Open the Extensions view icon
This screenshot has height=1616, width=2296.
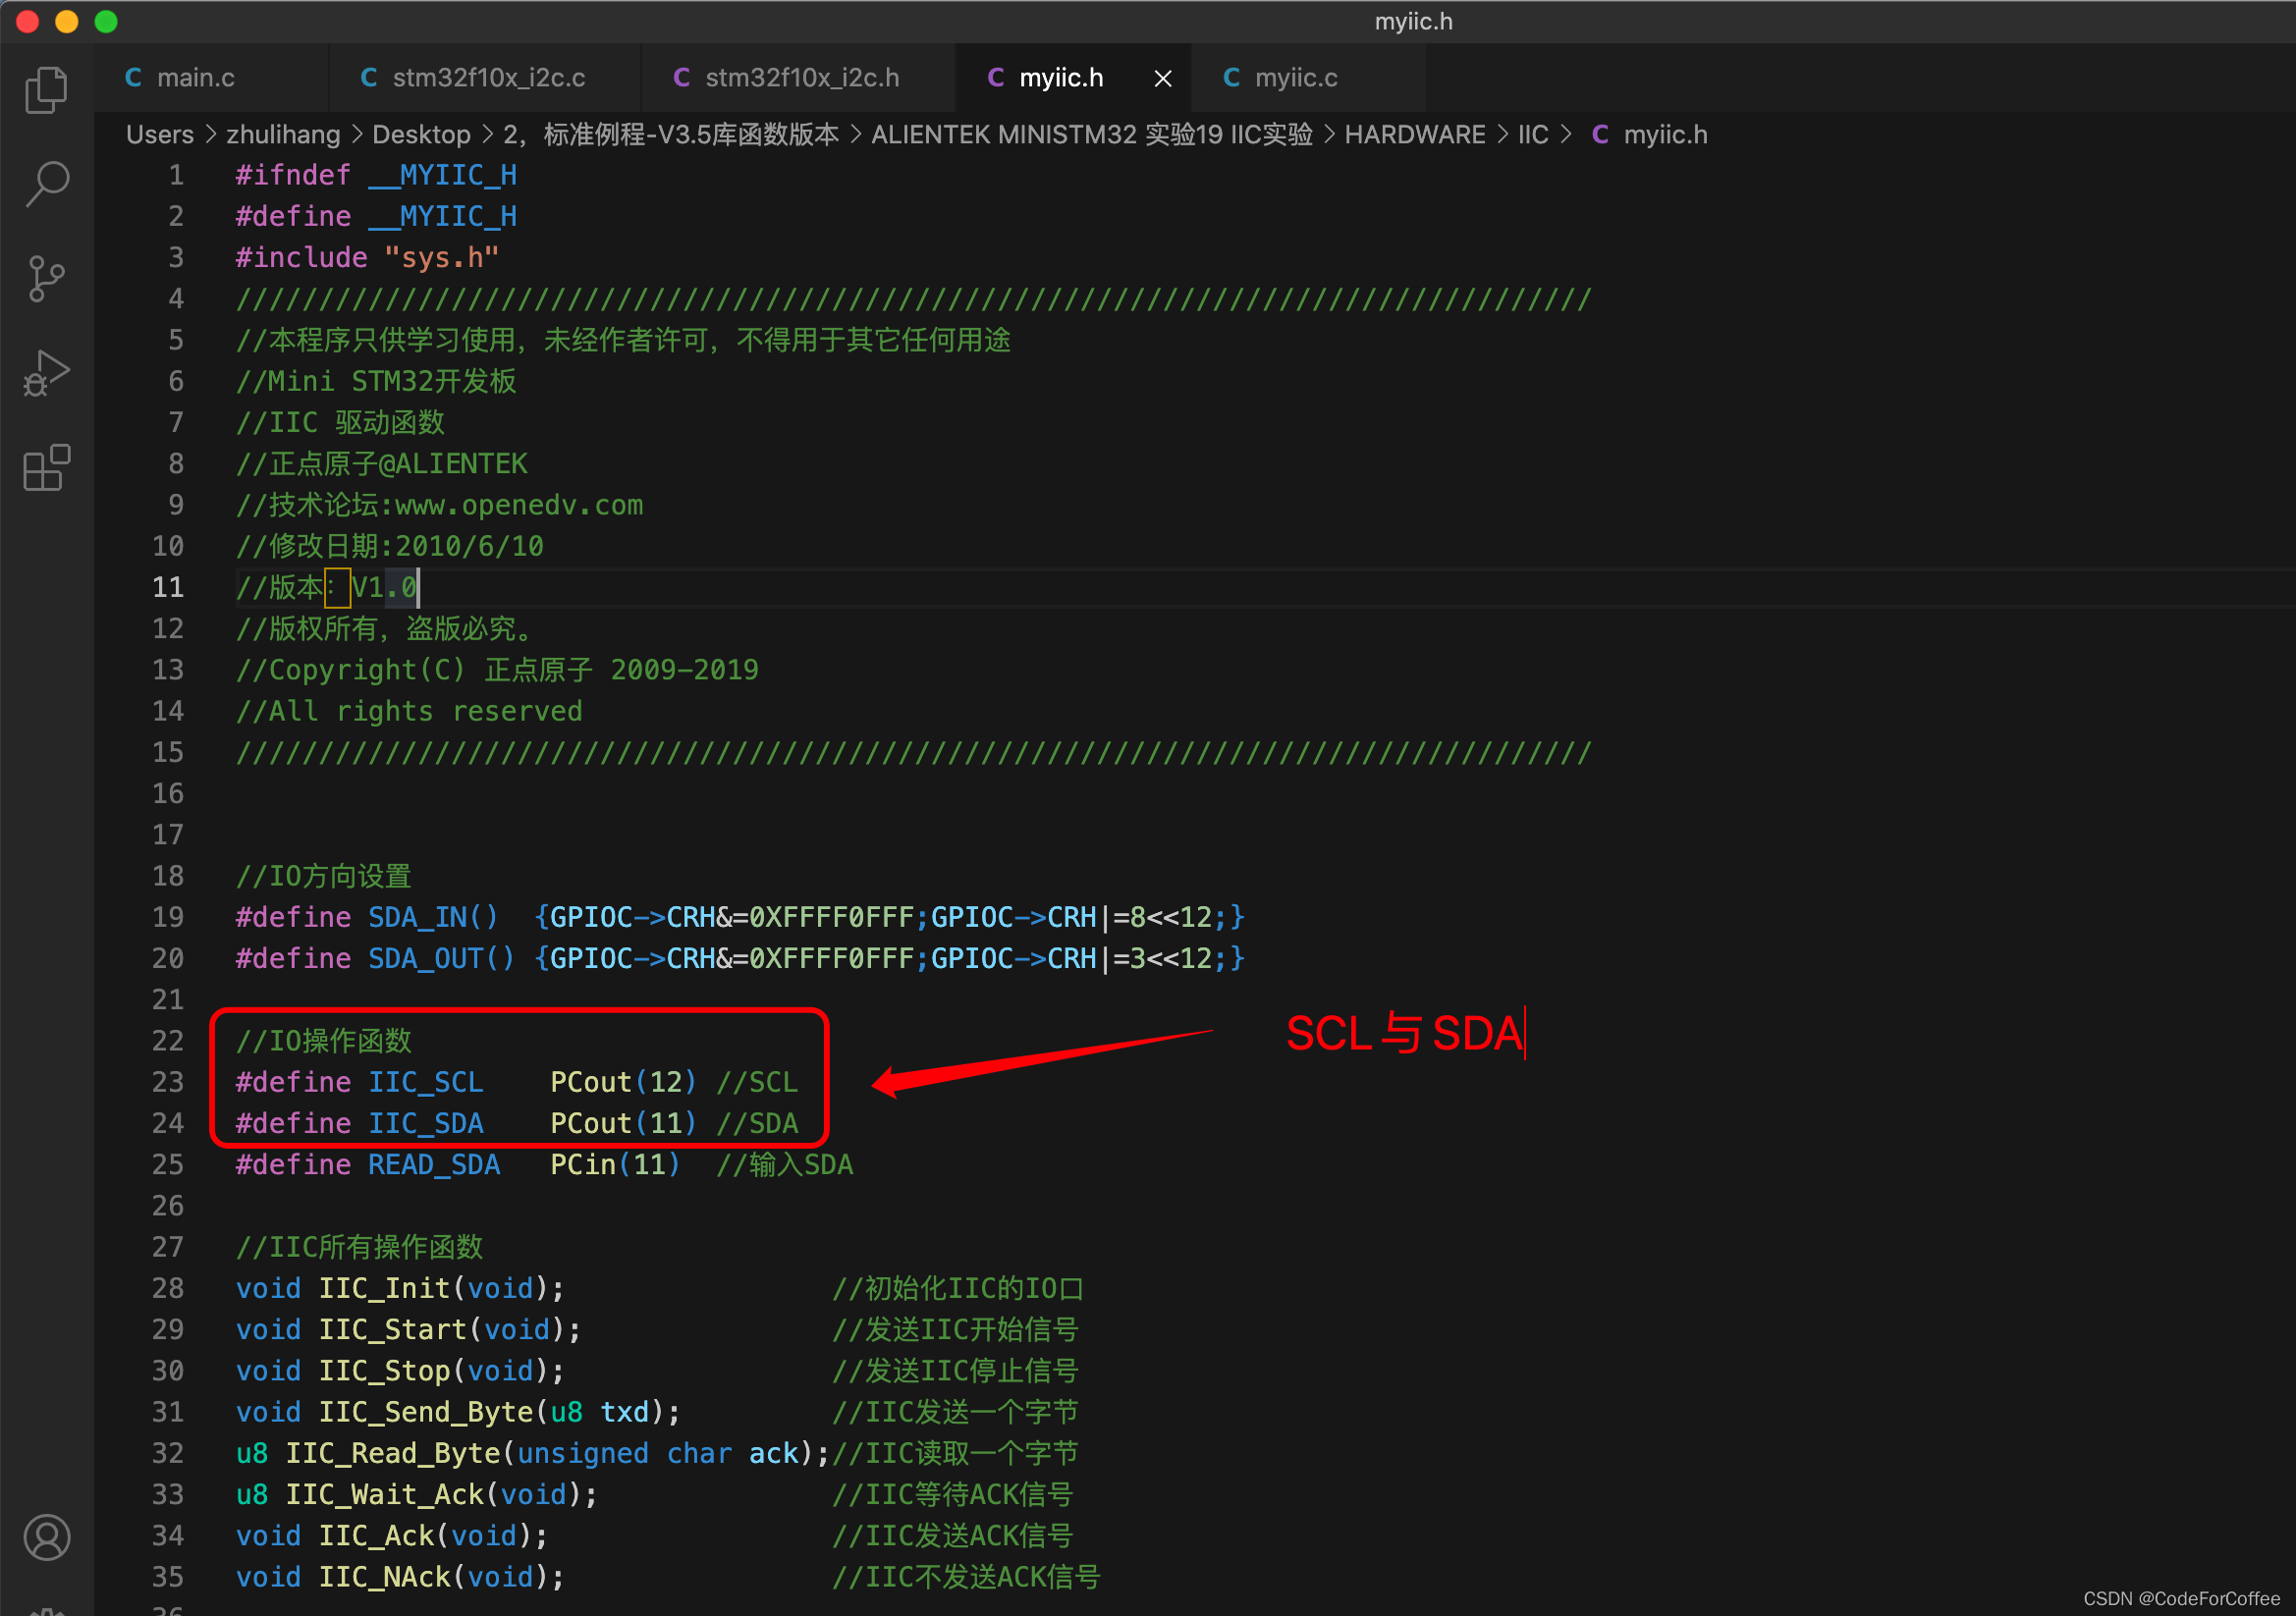(46, 467)
